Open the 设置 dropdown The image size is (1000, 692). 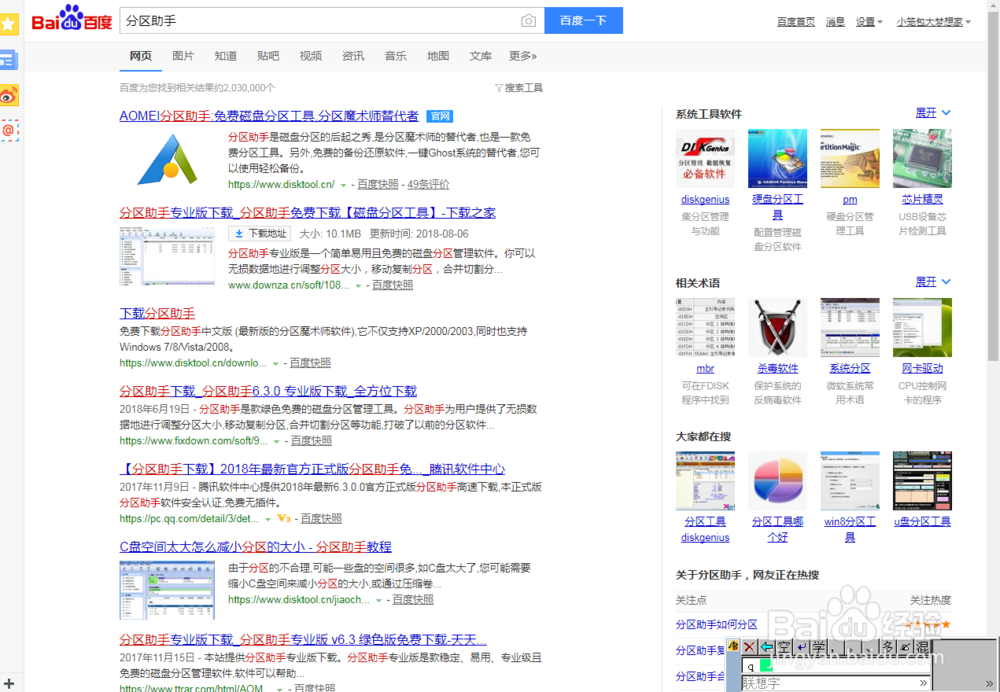869,22
